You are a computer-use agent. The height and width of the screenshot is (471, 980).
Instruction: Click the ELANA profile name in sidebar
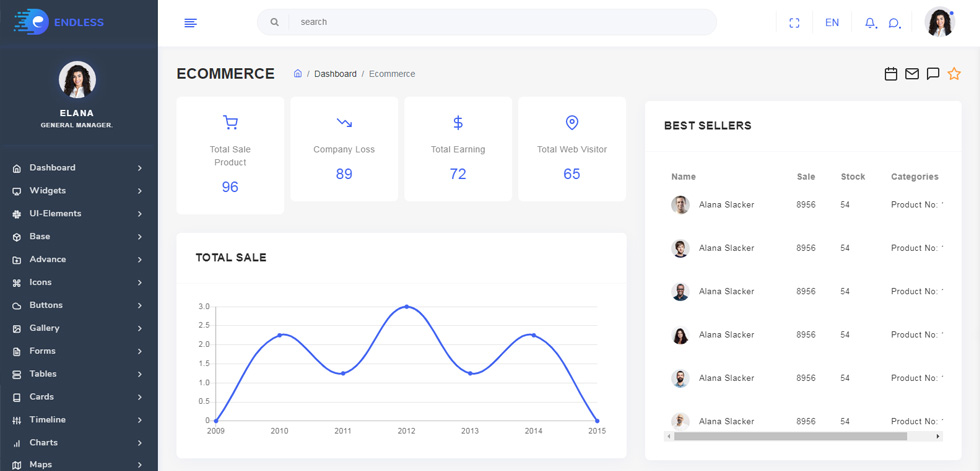pyautogui.click(x=77, y=113)
